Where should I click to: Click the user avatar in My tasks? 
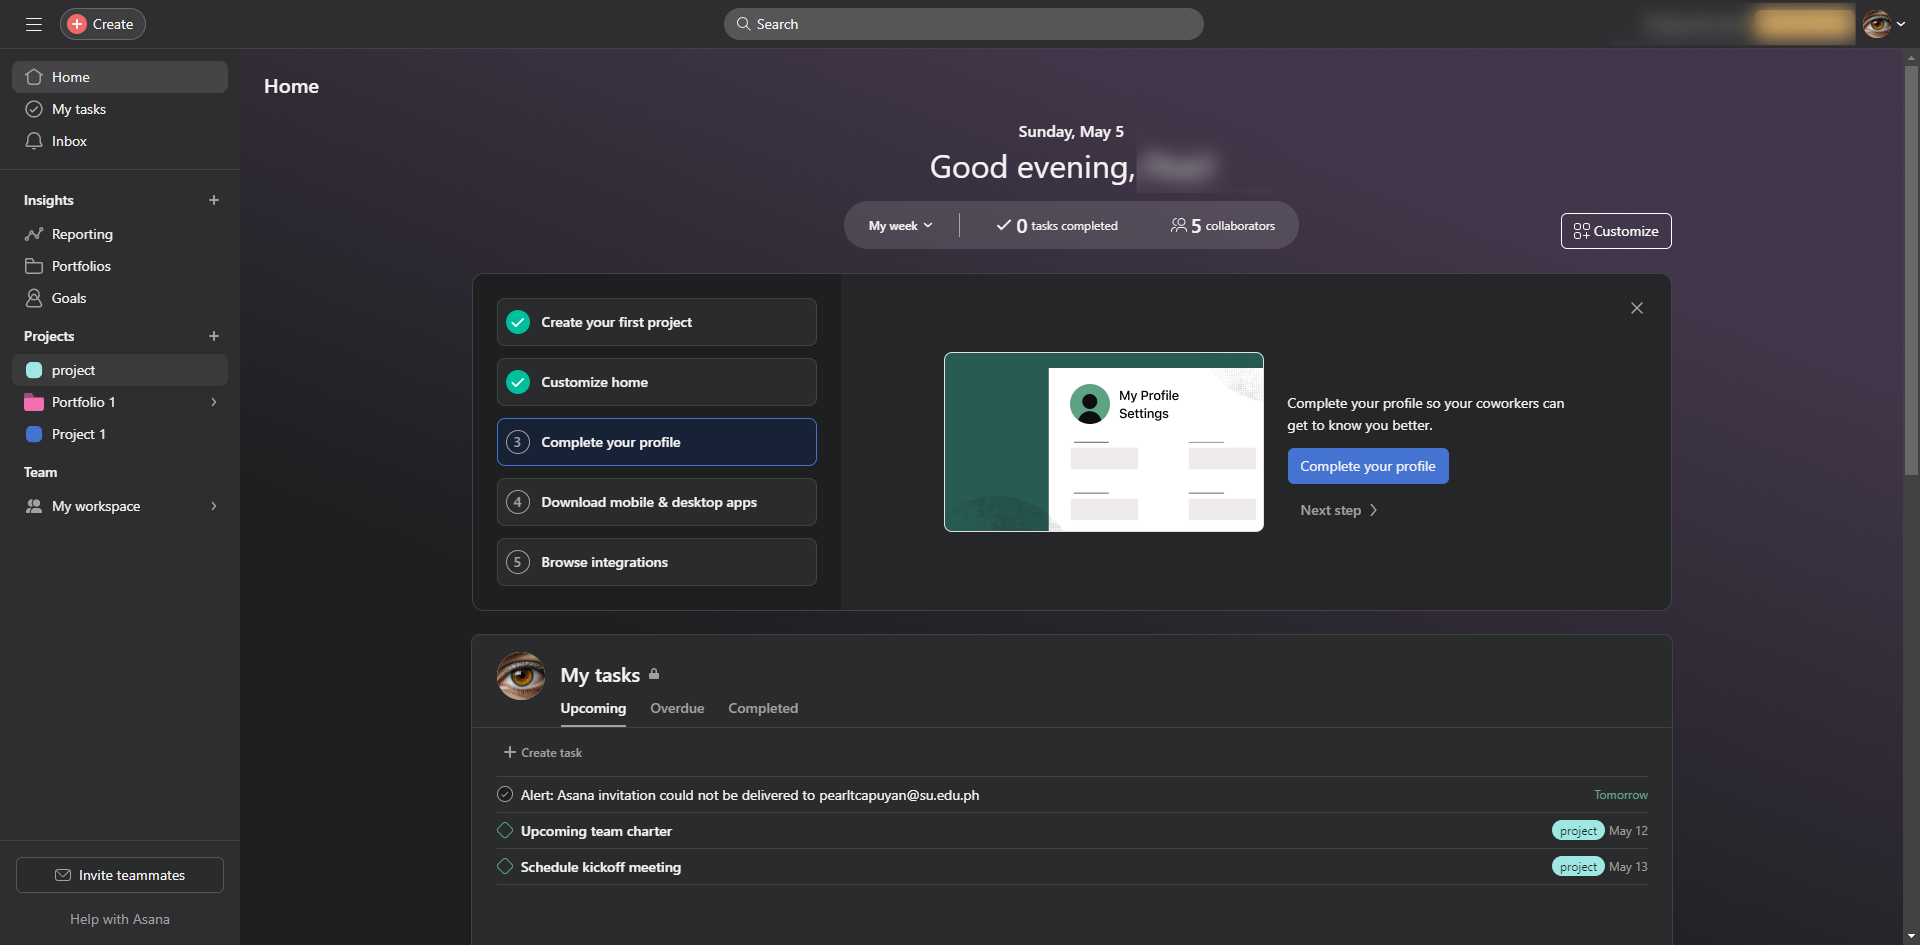[x=521, y=676]
